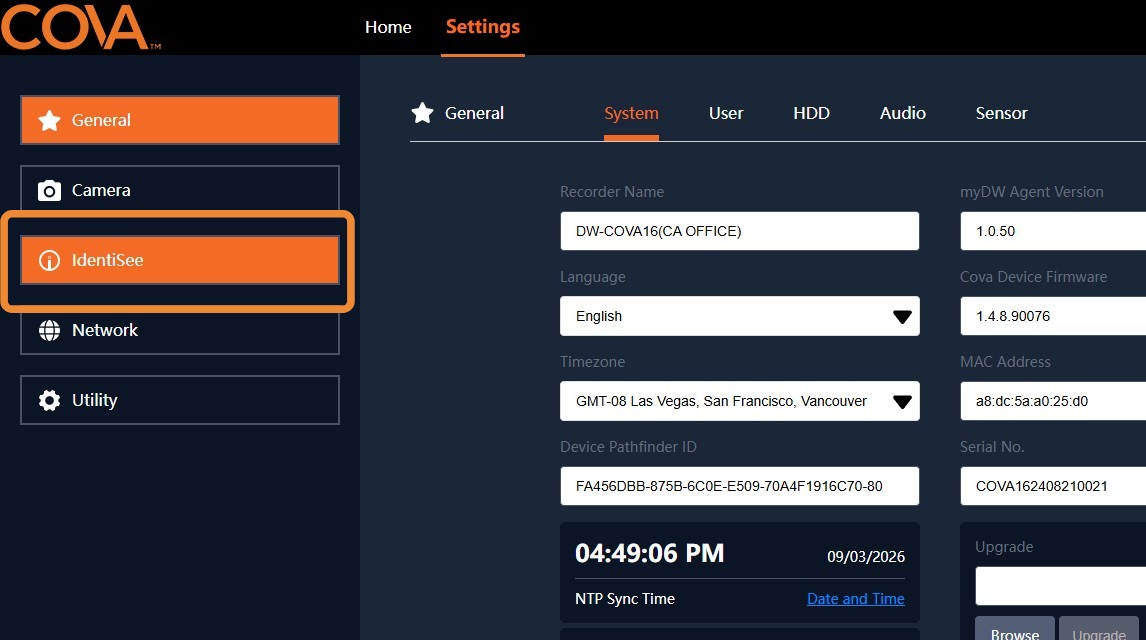Click the MAC Address field
Viewport: 1146px width, 640px height.
(1053, 401)
